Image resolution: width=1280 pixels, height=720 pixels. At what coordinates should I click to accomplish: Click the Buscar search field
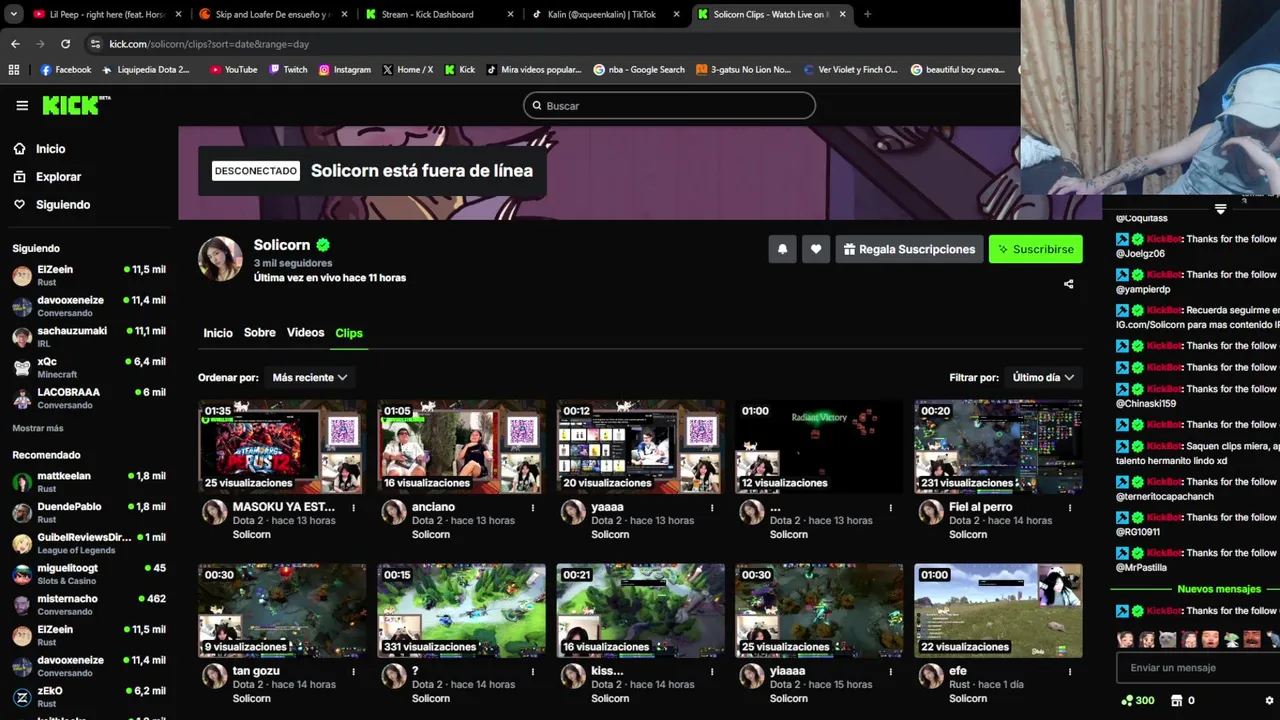[669, 105]
